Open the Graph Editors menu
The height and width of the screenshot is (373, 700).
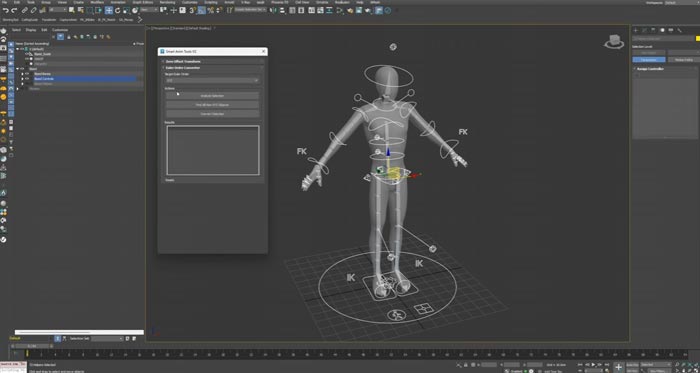[143, 2]
